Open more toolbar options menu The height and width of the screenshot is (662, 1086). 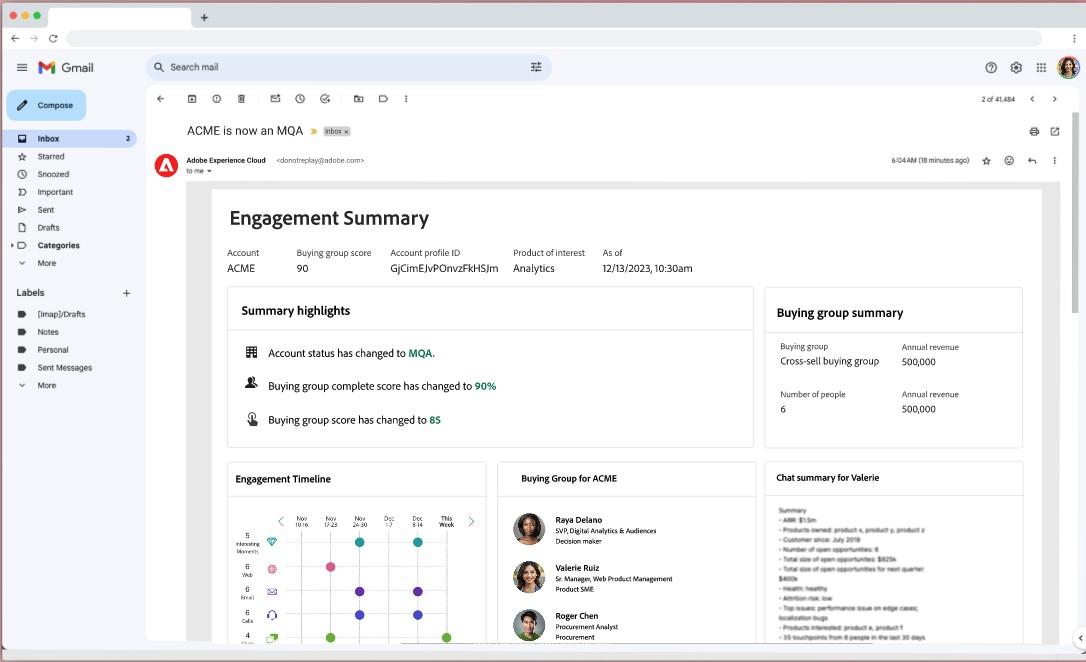point(406,99)
